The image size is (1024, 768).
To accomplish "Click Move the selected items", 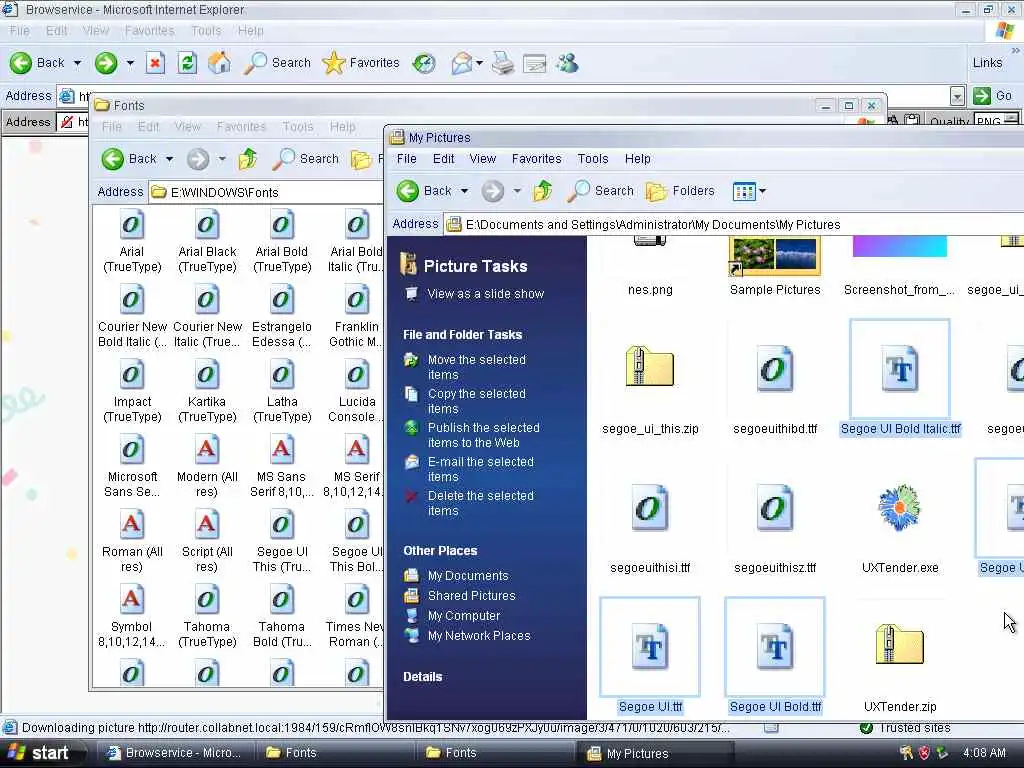I will (x=476, y=367).
